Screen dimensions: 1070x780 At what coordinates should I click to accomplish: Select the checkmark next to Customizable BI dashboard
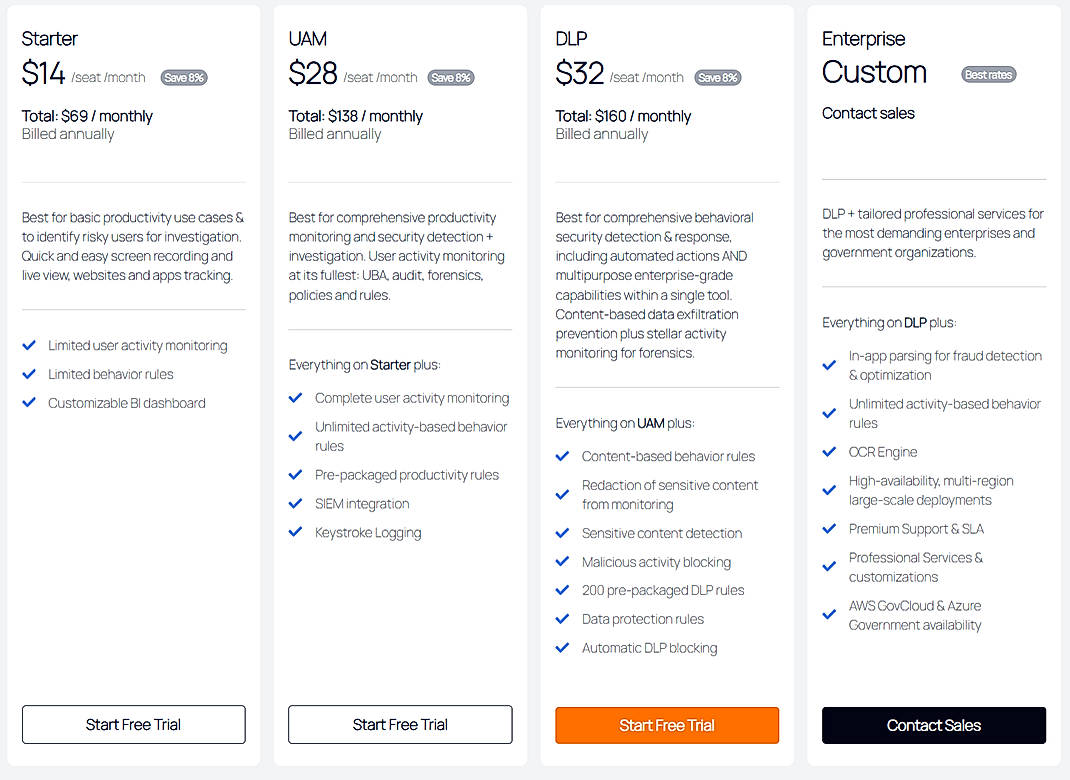(30, 403)
